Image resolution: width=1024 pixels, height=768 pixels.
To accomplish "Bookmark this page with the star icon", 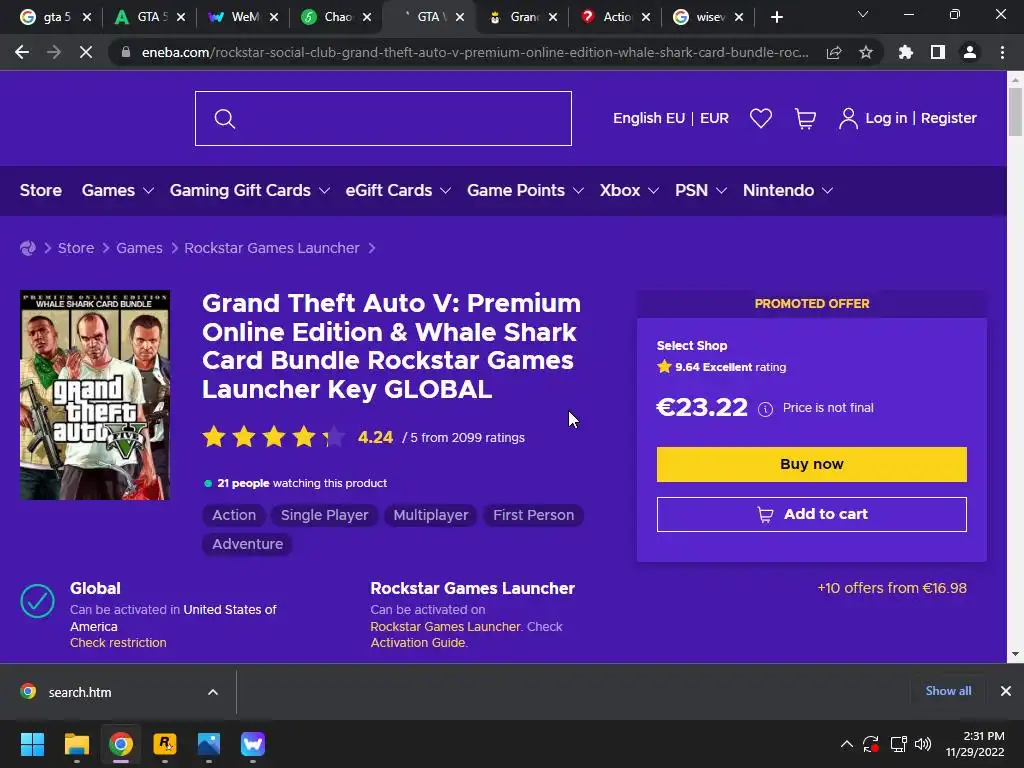I will click(866, 52).
